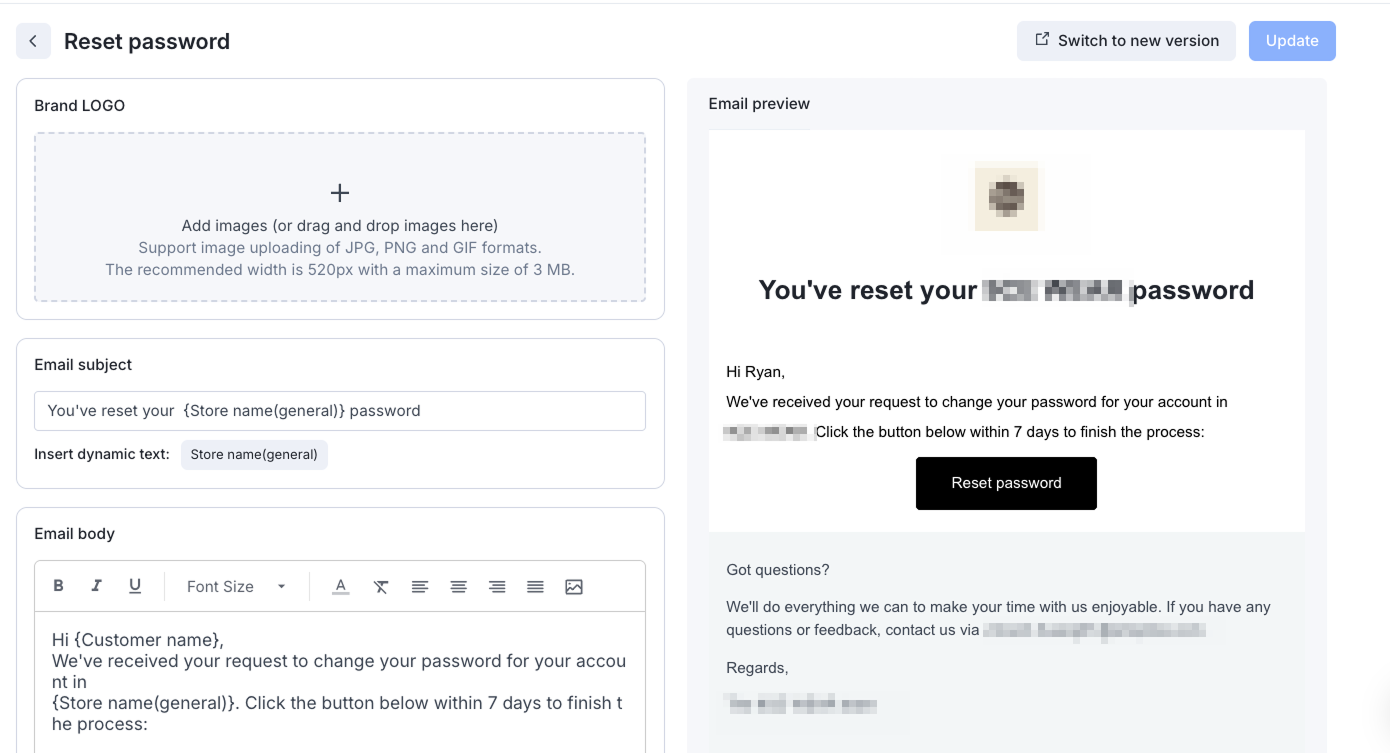Justify the email body text
Screen dimensions: 1390x753
coord(535,587)
